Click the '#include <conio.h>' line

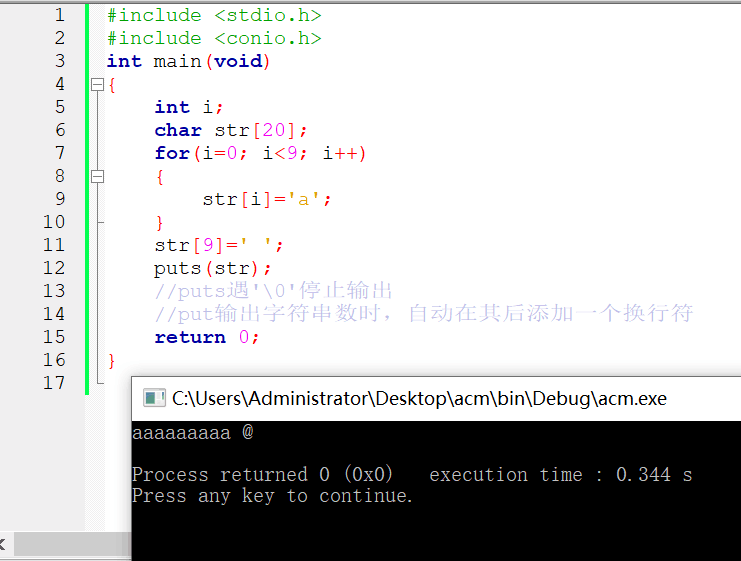214,38
